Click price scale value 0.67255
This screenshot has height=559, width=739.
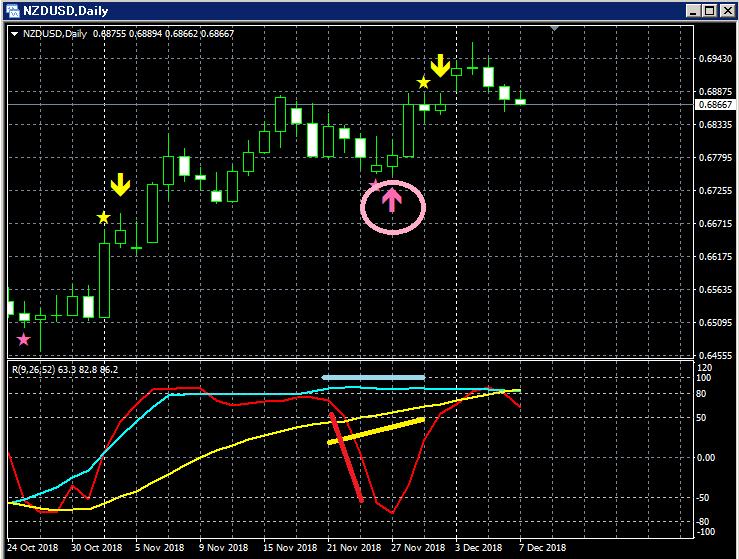point(715,190)
